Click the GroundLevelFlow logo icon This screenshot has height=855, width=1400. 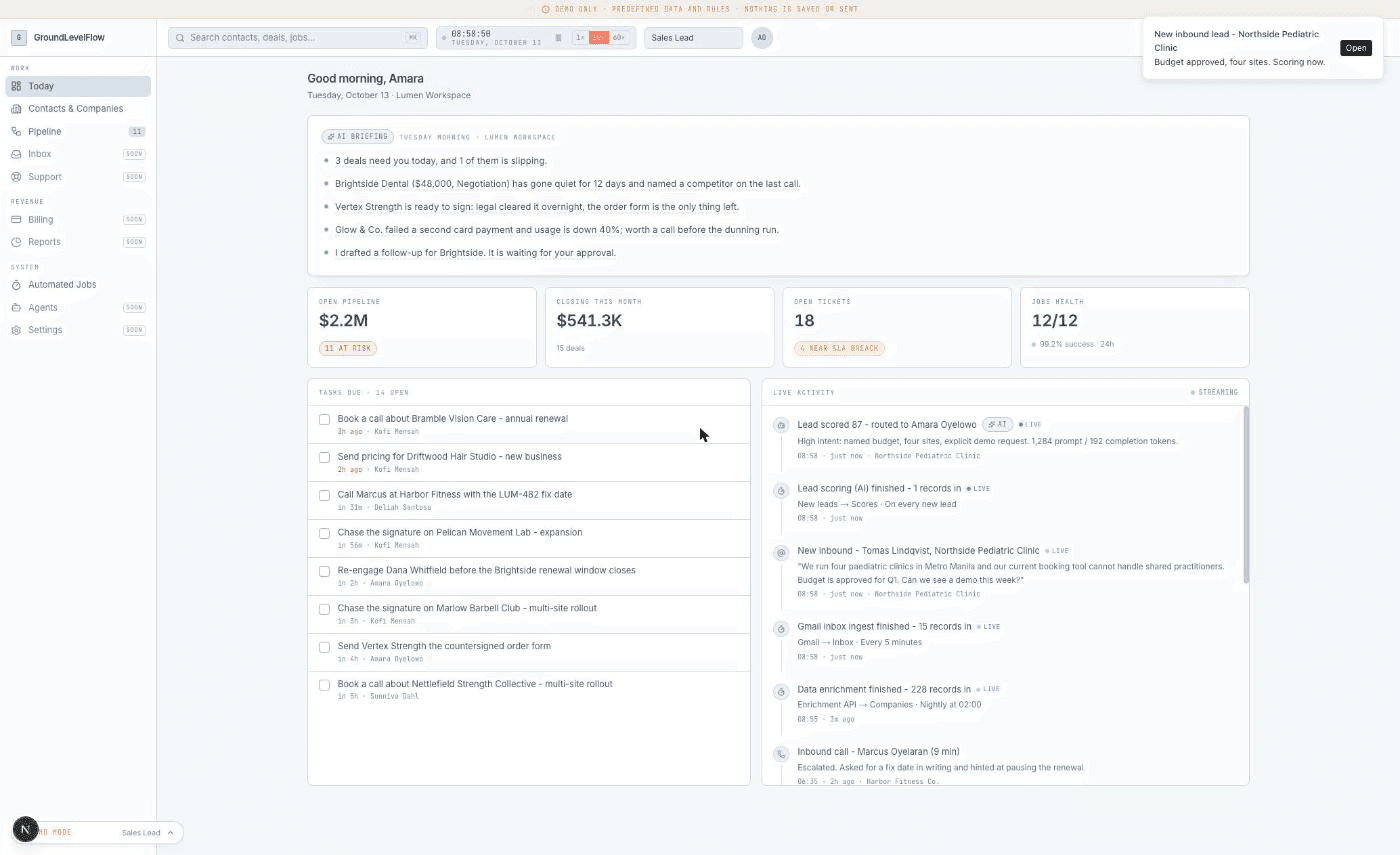point(18,38)
